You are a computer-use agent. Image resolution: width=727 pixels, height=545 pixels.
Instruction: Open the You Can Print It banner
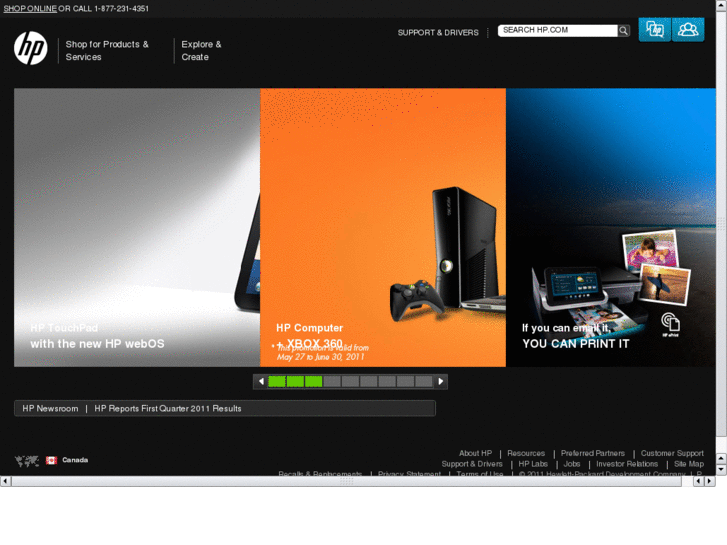[x=611, y=227]
